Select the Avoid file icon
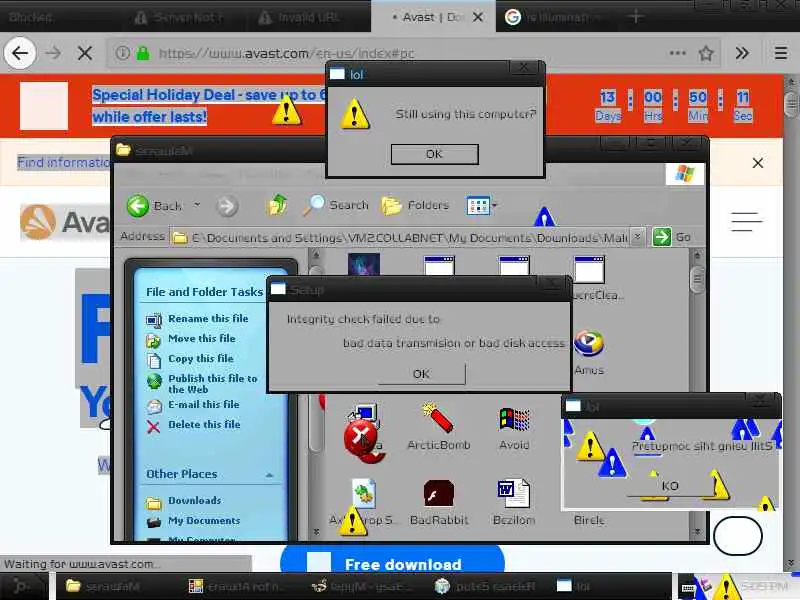The height and width of the screenshot is (600, 800). (514, 428)
